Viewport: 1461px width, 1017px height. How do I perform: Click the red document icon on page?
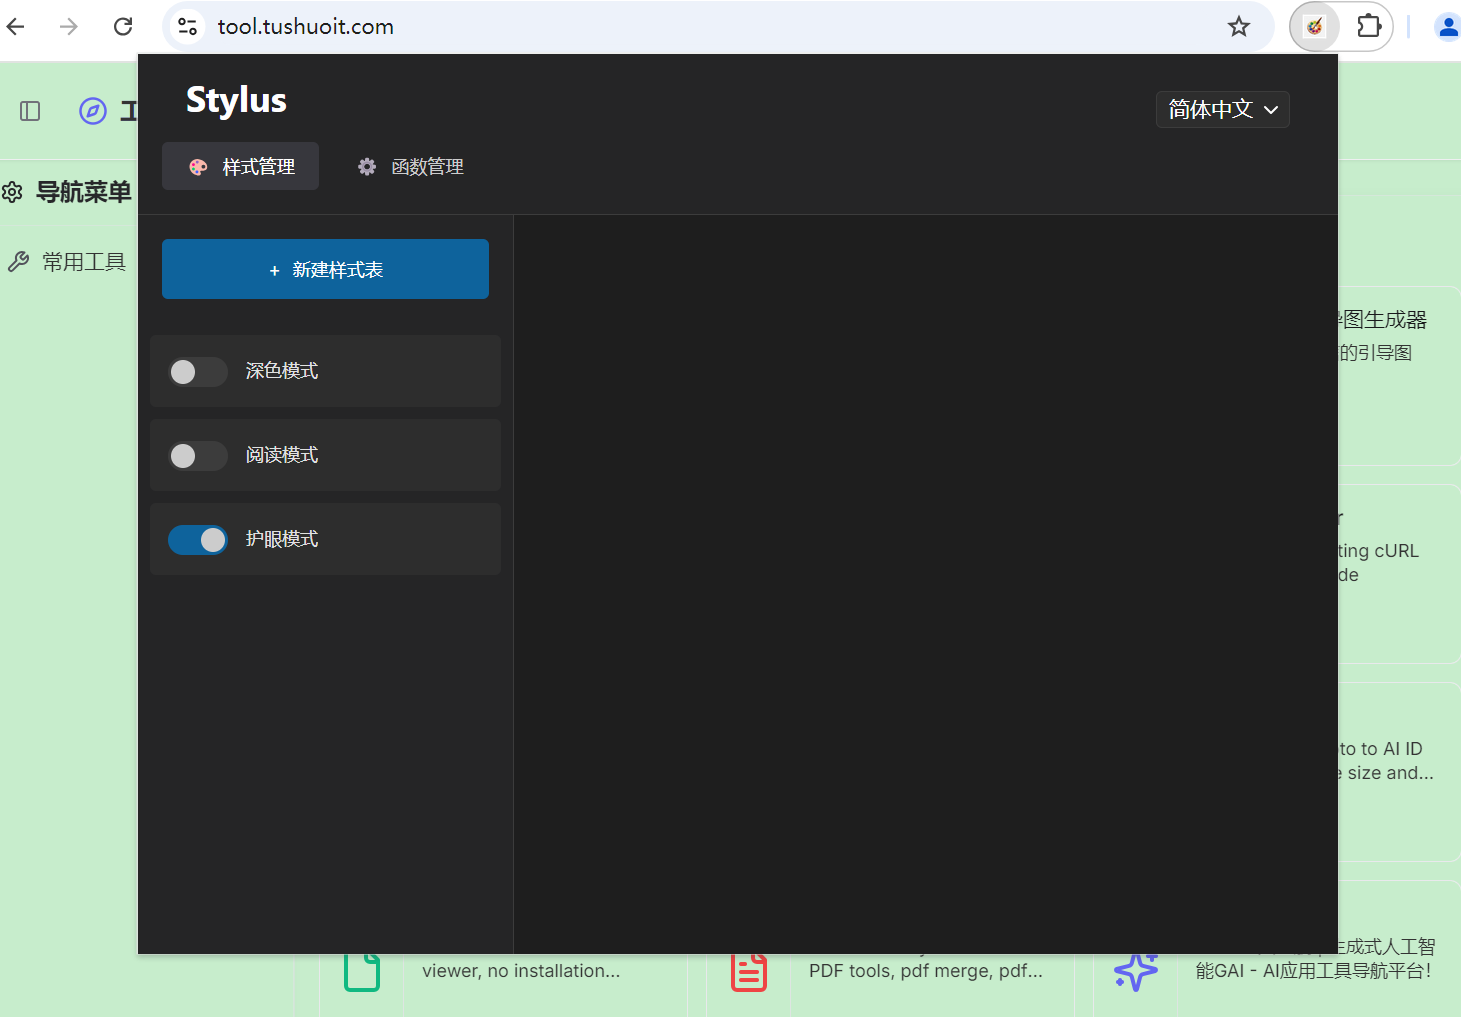(x=749, y=972)
